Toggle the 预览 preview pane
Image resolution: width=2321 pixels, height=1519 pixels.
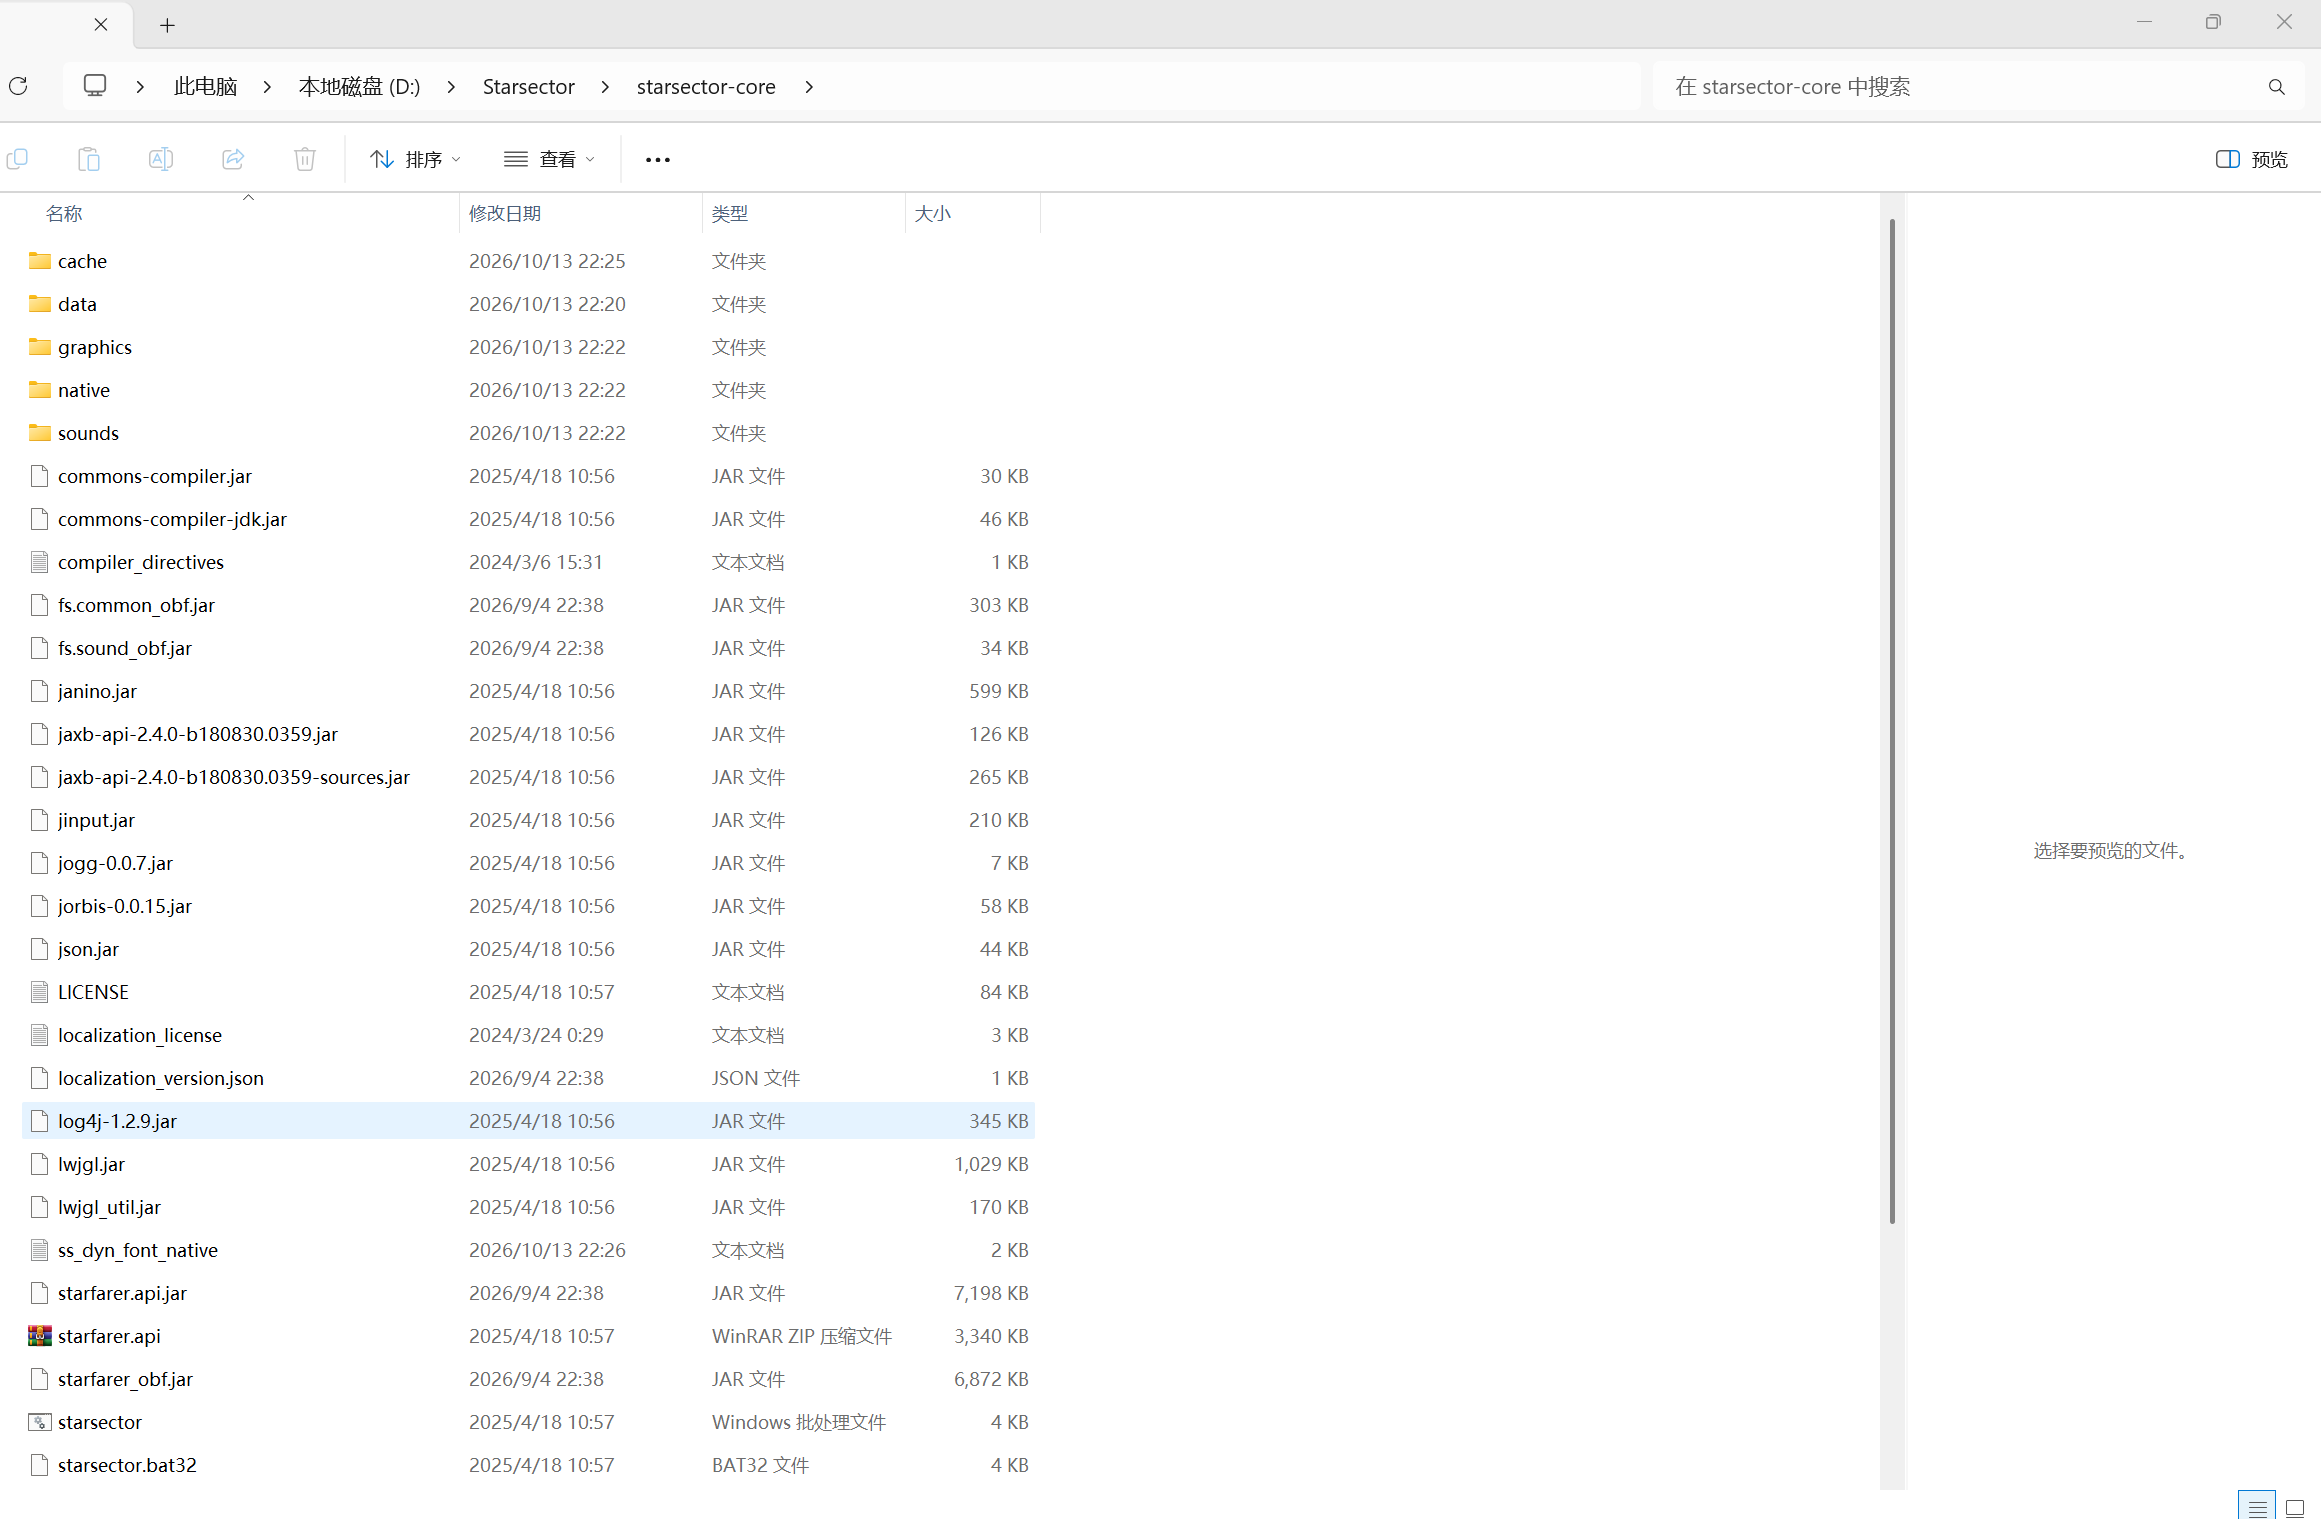click(2252, 159)
